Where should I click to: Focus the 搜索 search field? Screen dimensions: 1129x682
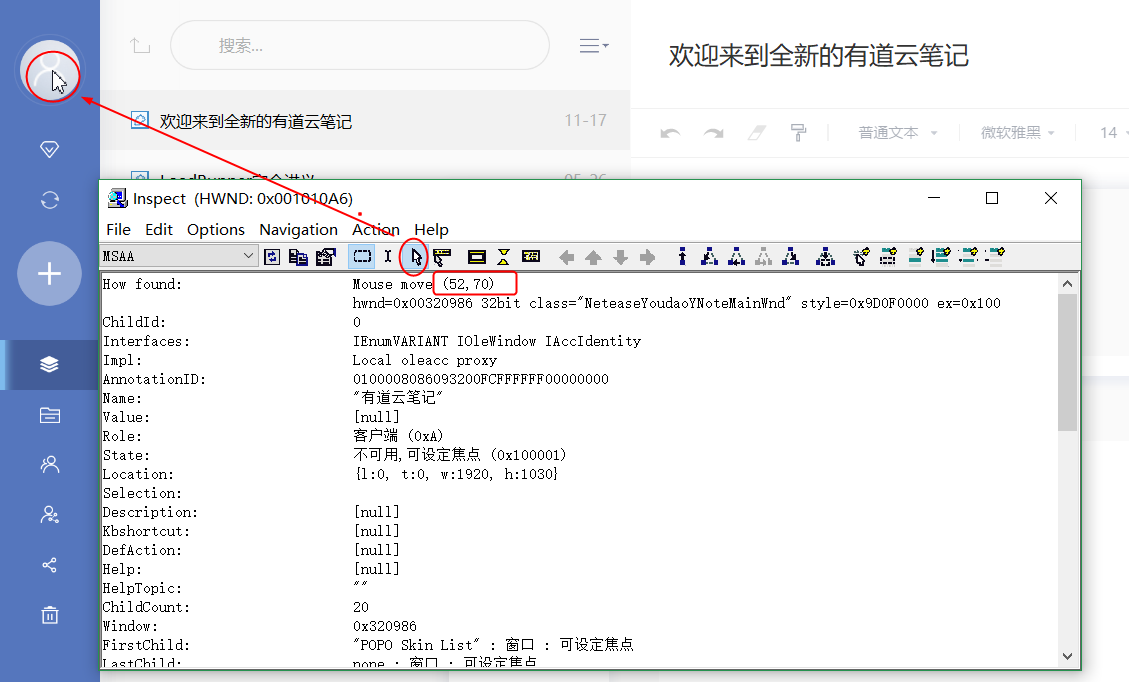[x=360, y=45]
